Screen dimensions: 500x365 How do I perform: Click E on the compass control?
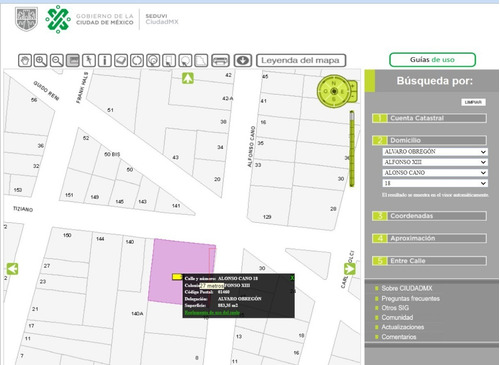[x=342, y=91]
